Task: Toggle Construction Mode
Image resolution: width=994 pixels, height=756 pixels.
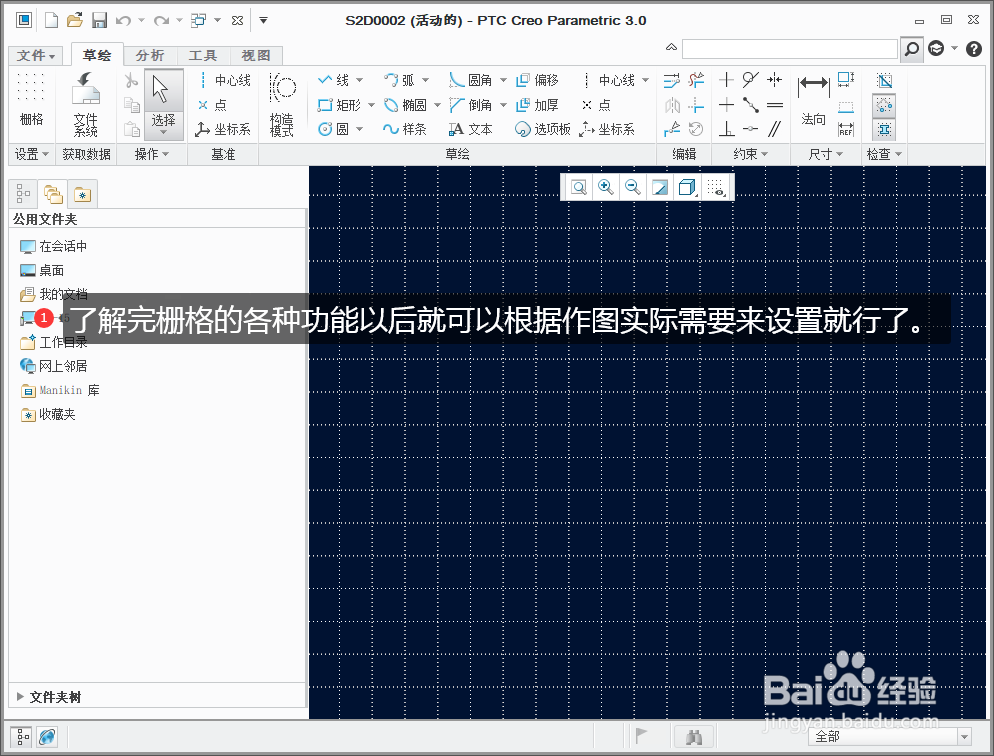Action: (x=282, y=104)
